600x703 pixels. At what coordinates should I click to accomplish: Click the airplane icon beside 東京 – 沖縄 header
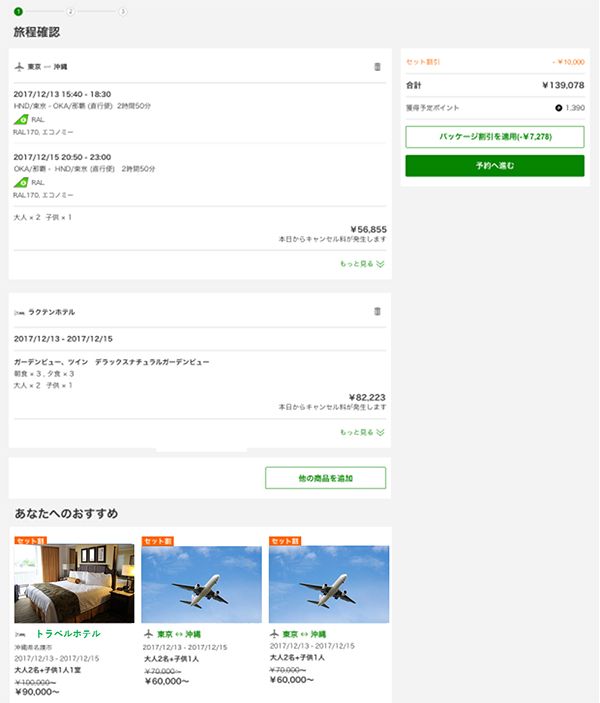19,67
